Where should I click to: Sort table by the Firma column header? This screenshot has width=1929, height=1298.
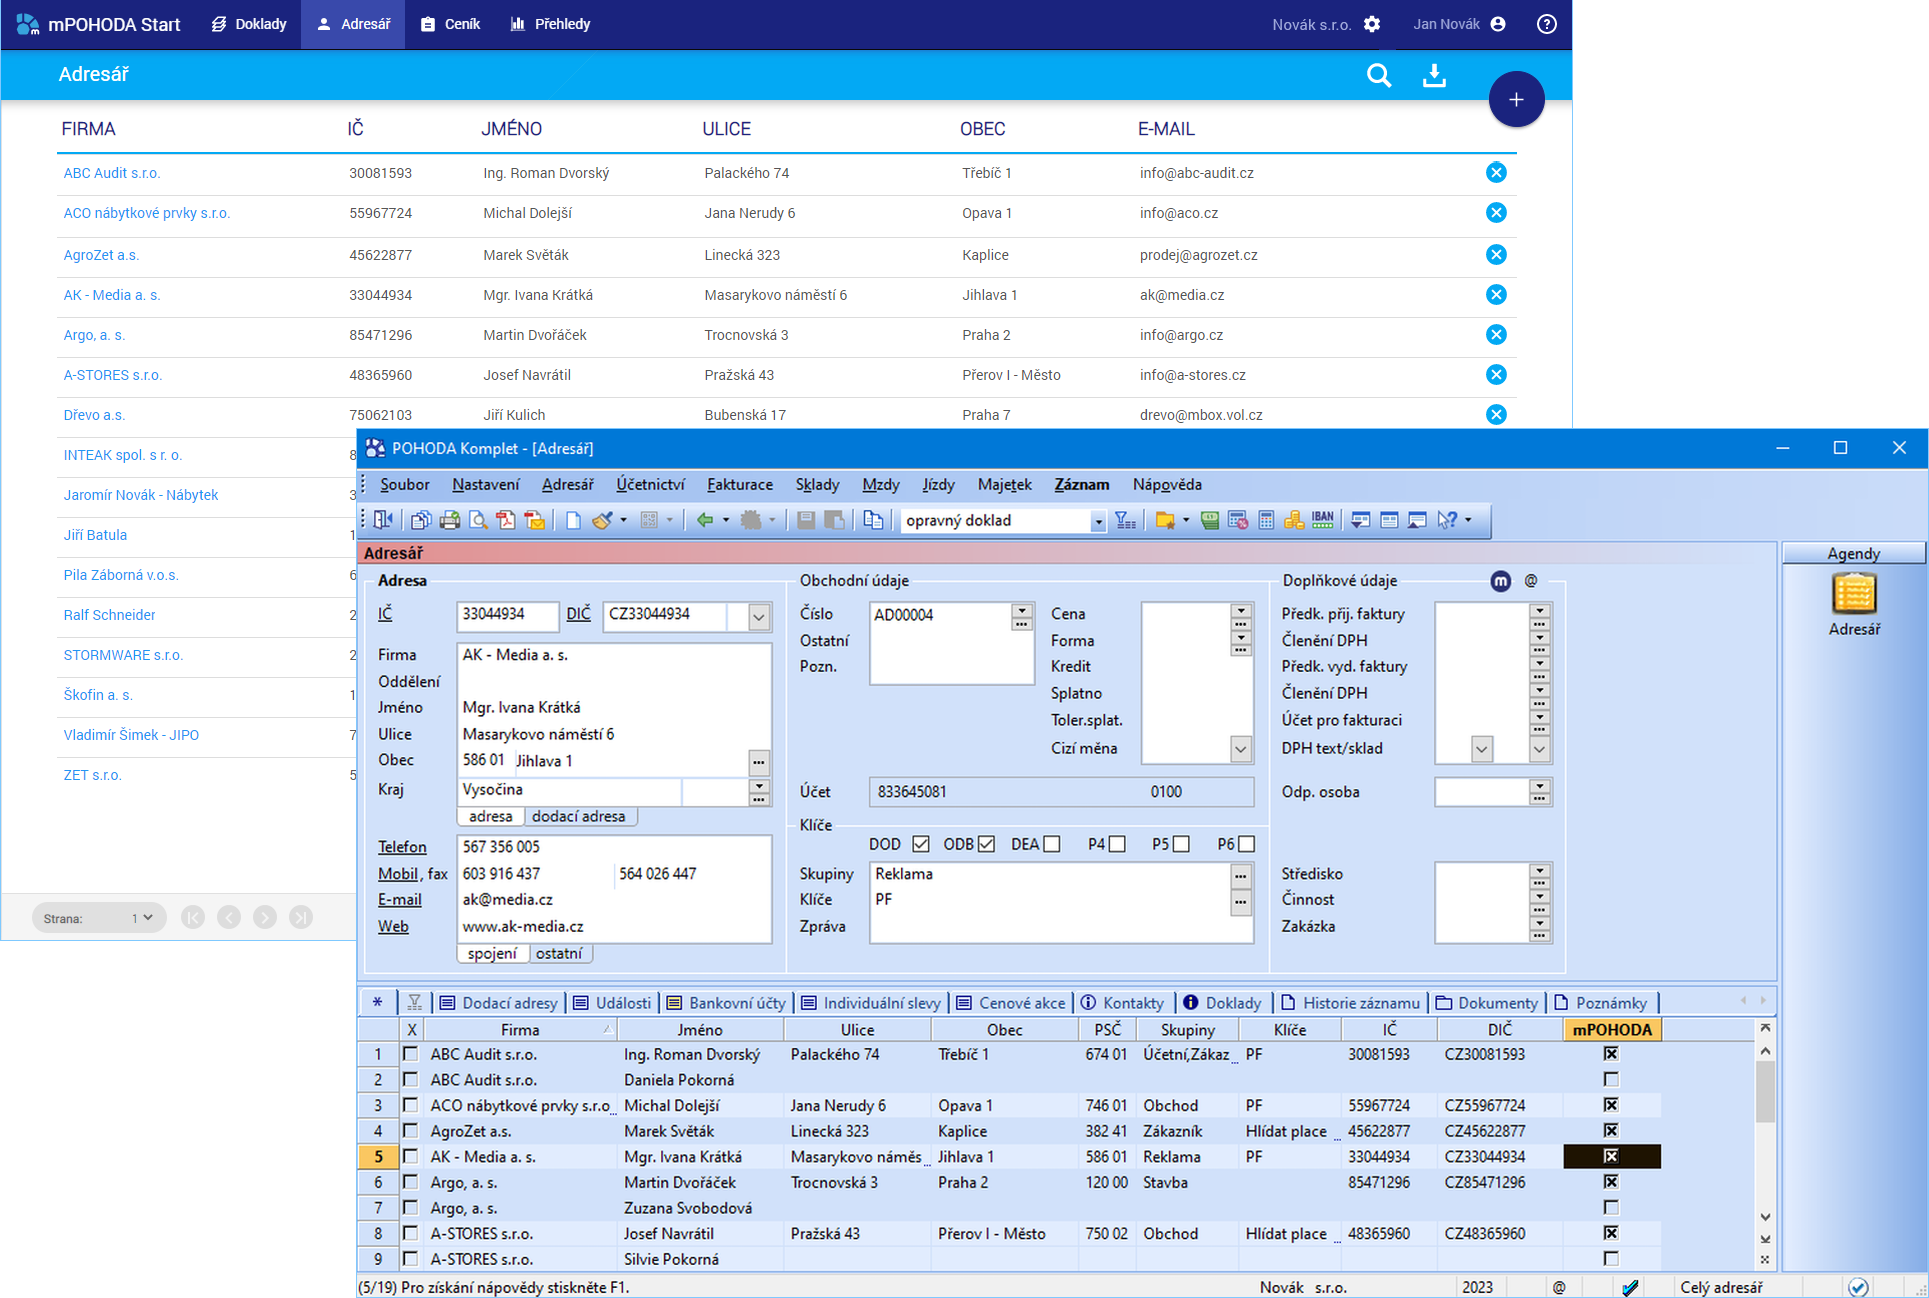[520, 1030]
